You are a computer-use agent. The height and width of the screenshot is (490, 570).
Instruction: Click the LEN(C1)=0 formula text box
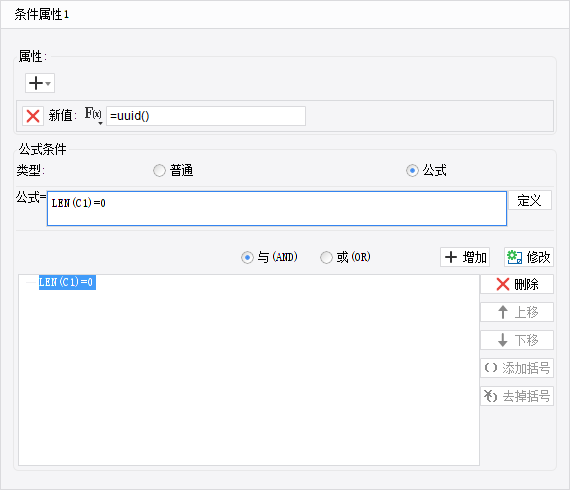[x=277, y=209]
